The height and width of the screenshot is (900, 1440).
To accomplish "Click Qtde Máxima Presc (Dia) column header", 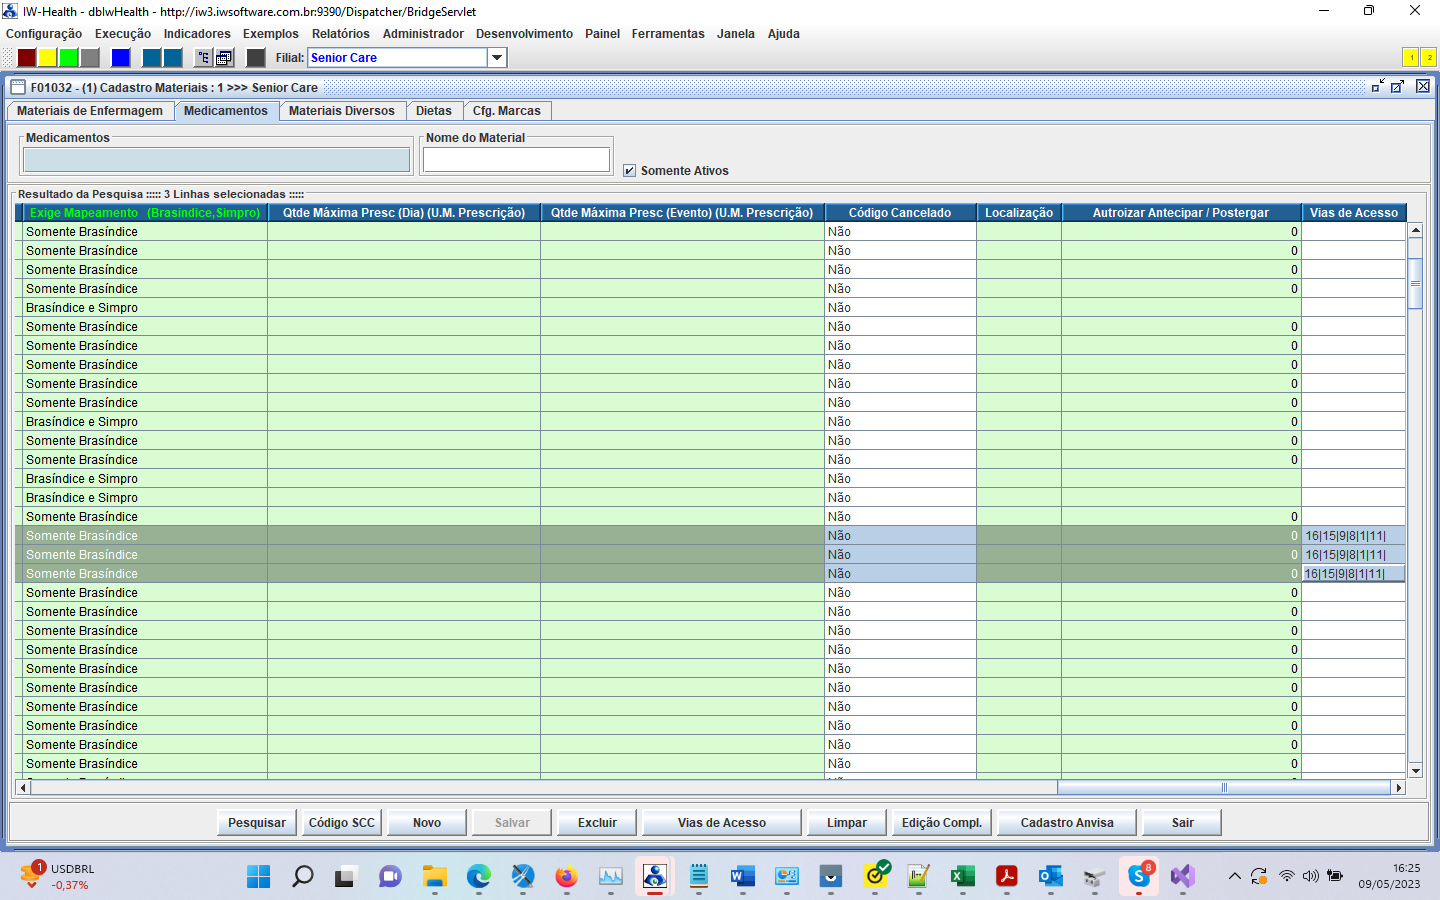I will pyautogui.click(x=404, y=213).
